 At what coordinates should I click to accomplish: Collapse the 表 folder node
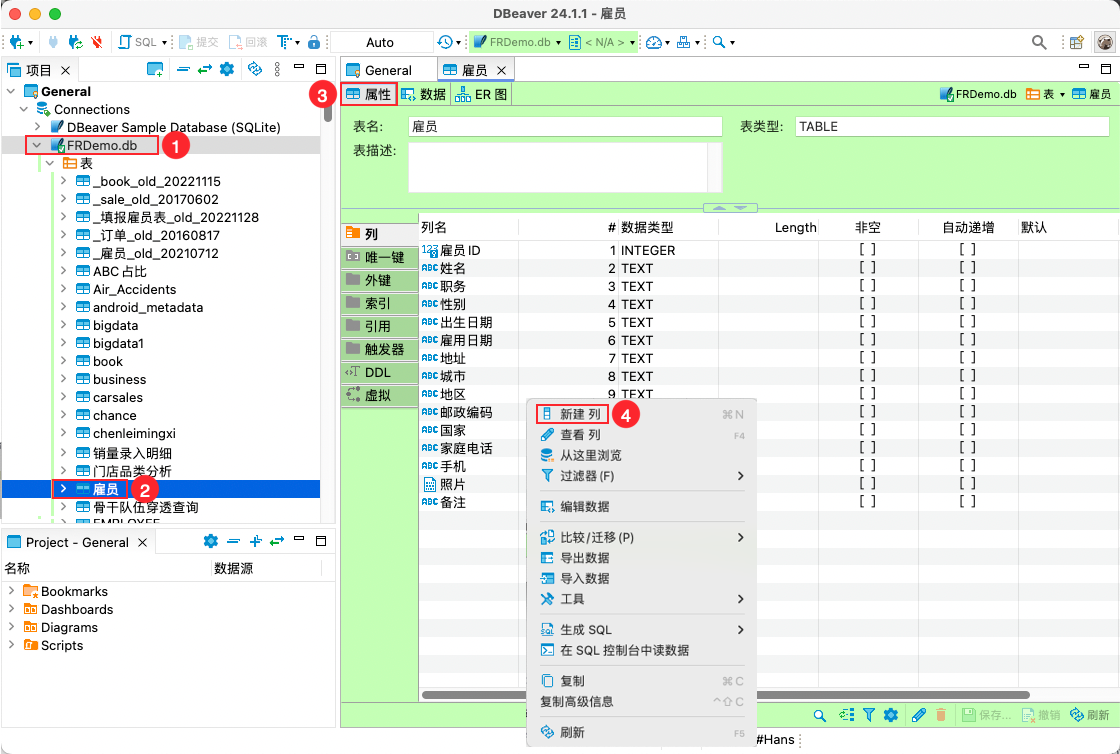coord(49,163)
